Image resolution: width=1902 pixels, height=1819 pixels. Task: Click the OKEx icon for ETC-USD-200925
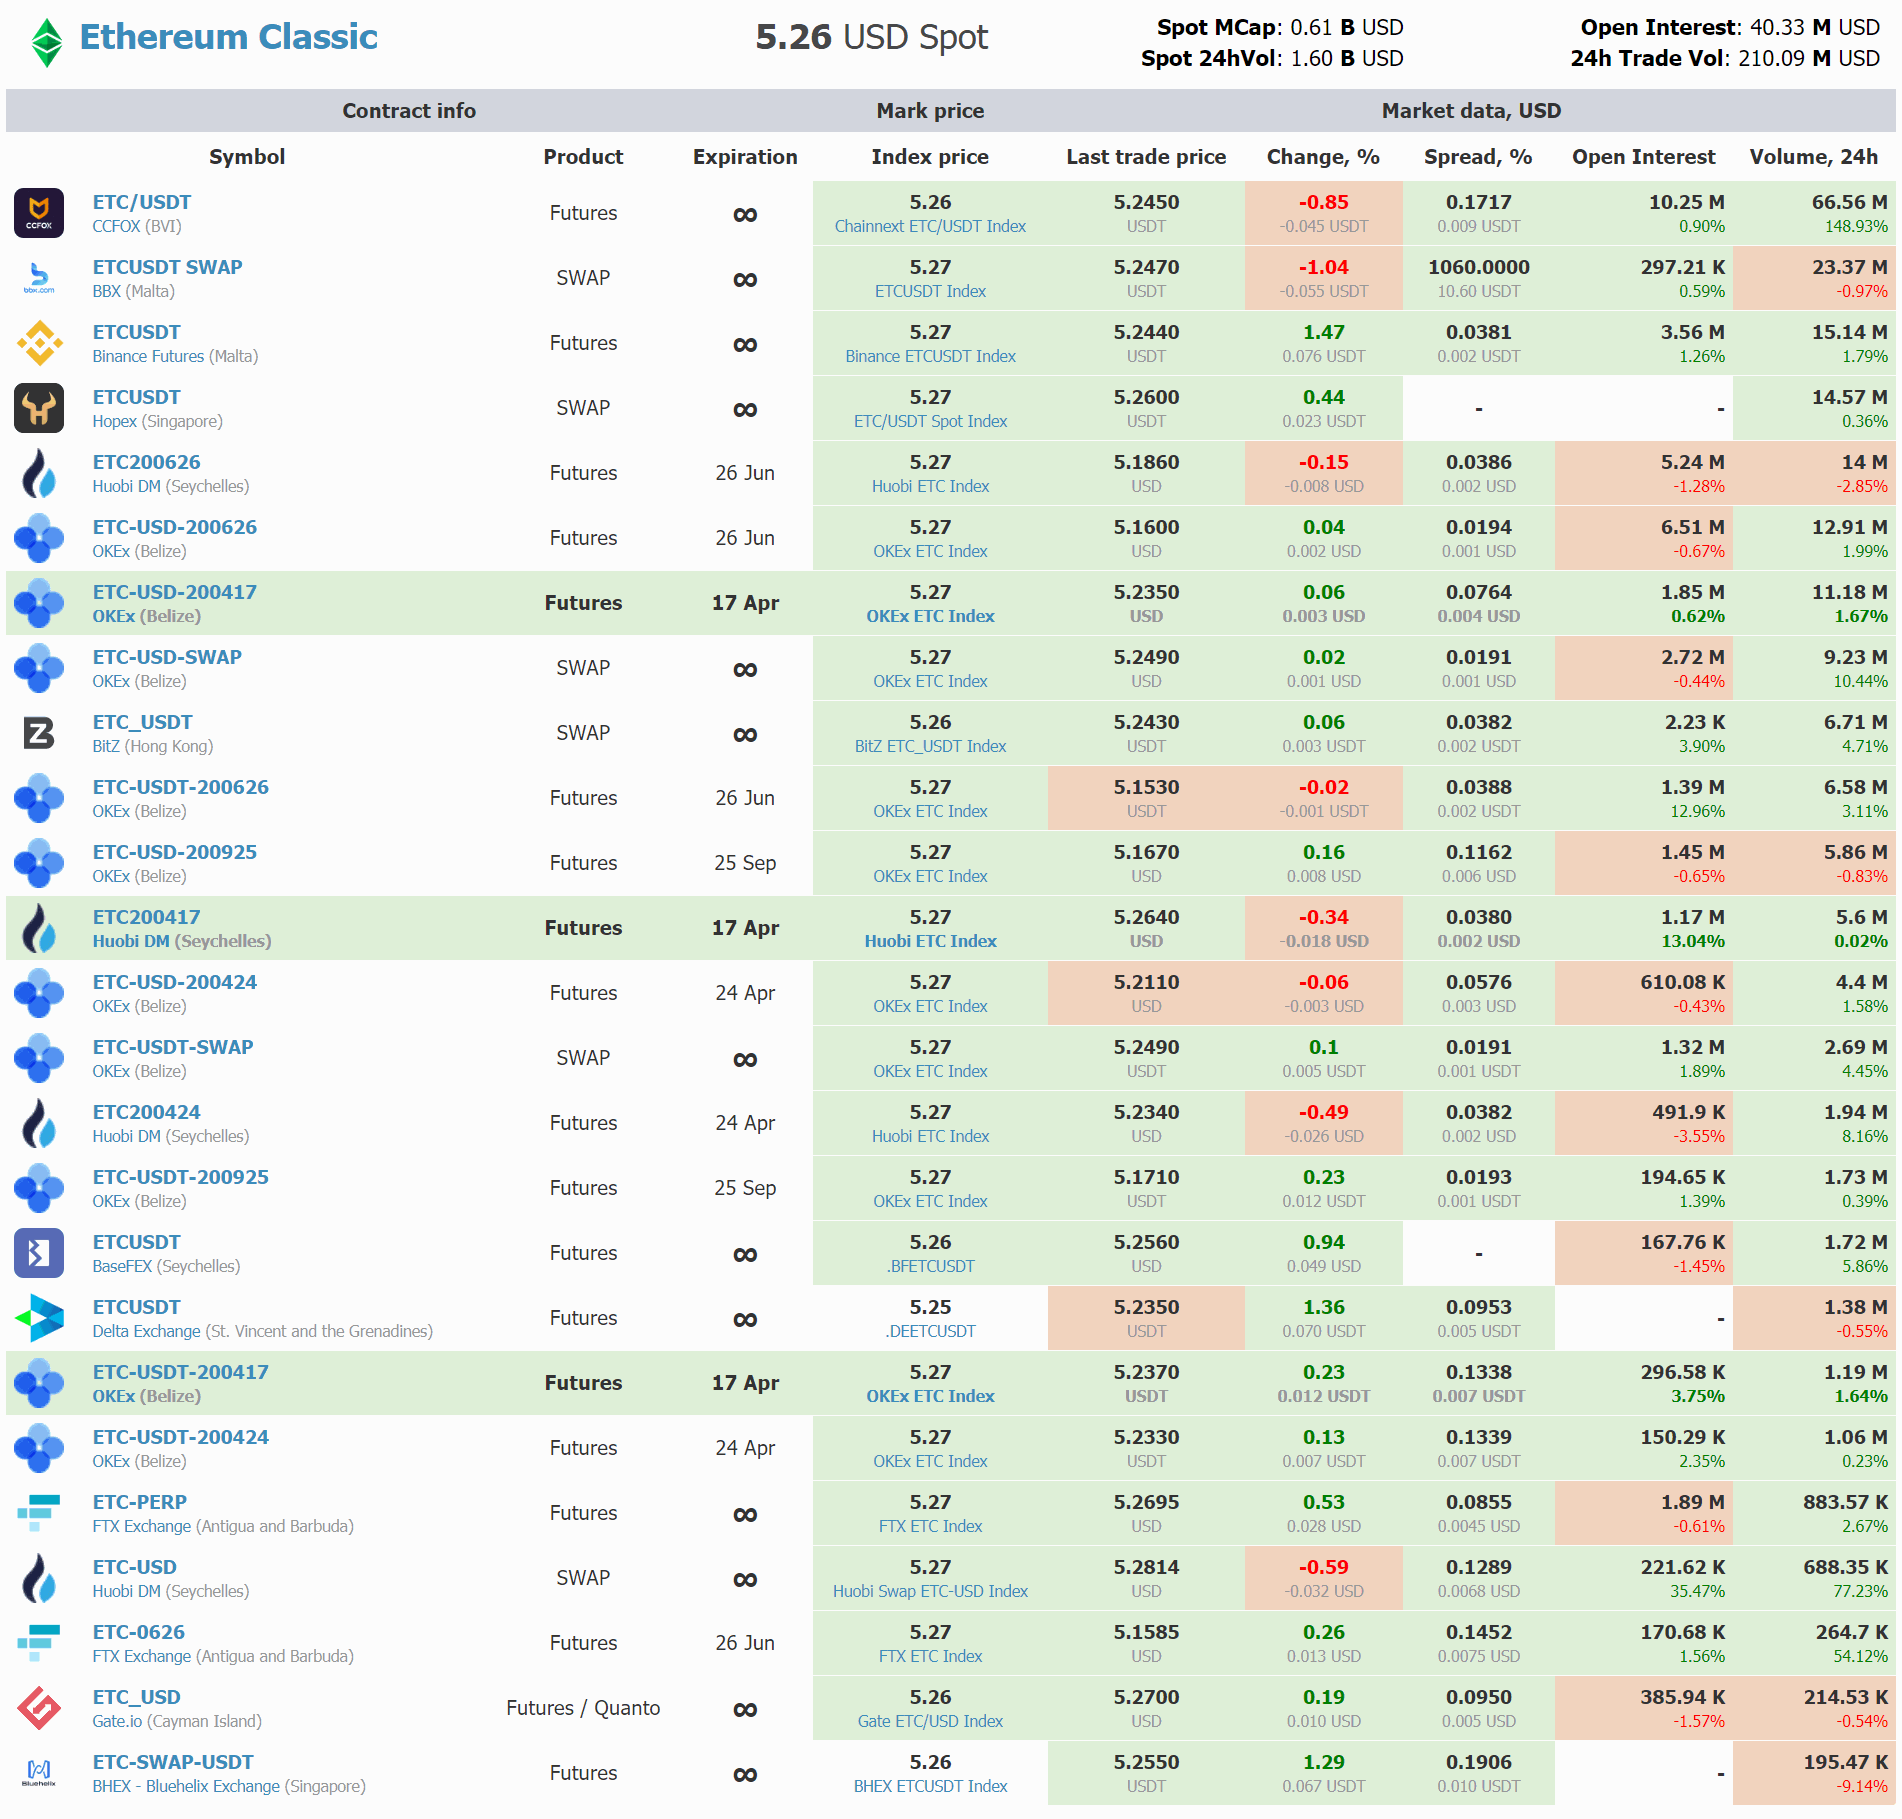click(39, 863)
